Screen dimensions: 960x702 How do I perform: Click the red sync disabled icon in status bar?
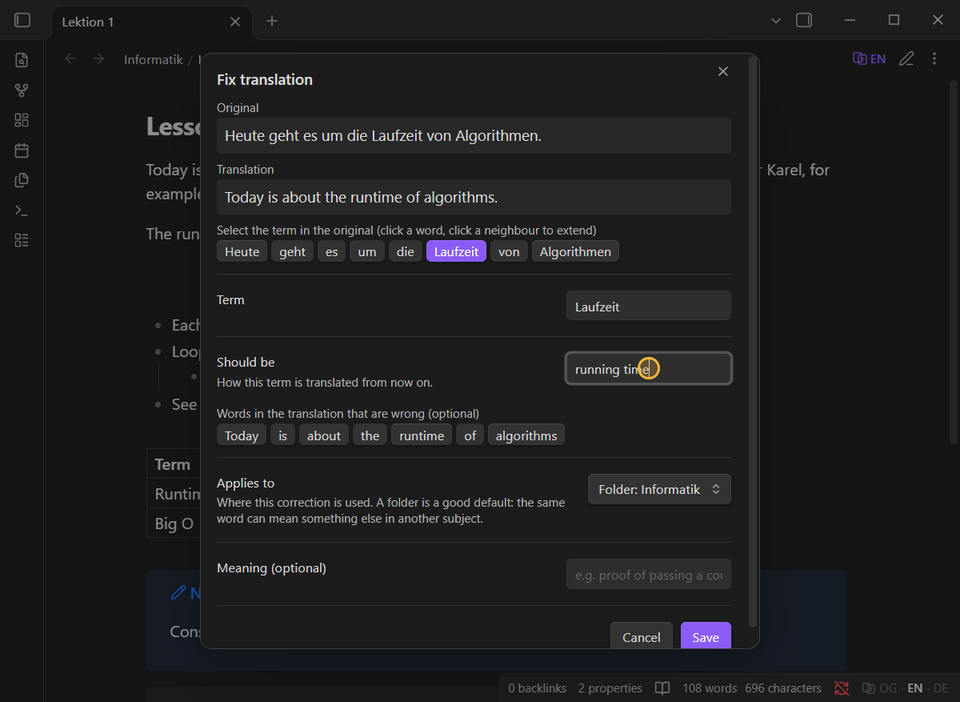(841, 688)
